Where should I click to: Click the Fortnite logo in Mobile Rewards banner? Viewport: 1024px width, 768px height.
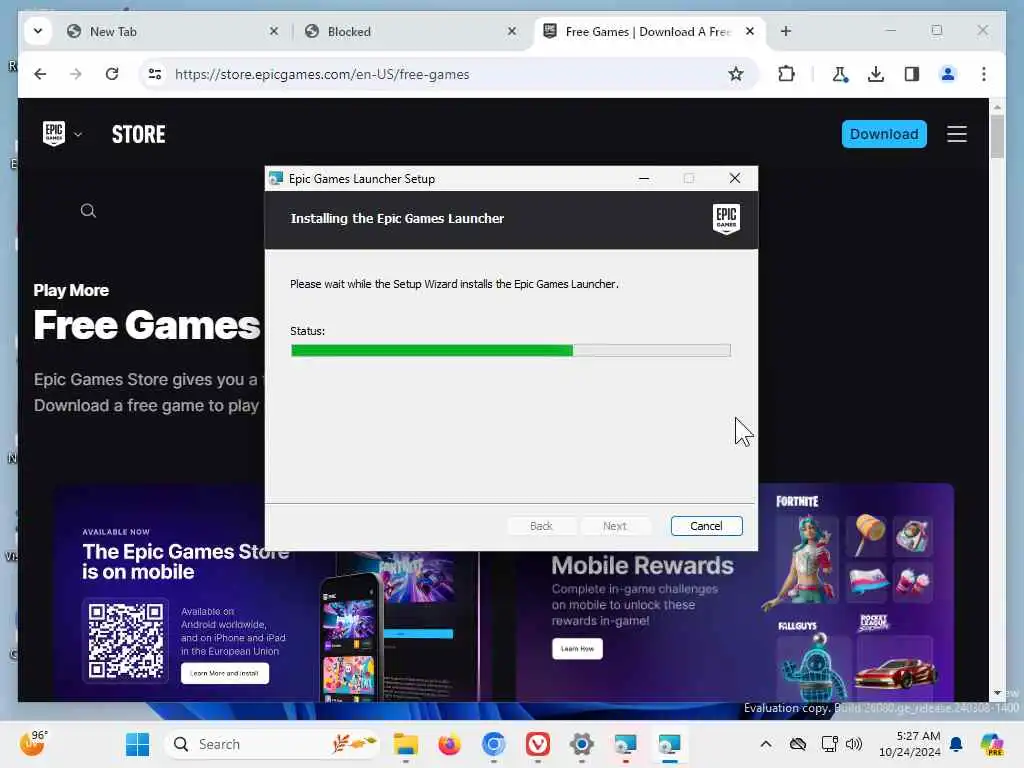[x=797, y=502]
